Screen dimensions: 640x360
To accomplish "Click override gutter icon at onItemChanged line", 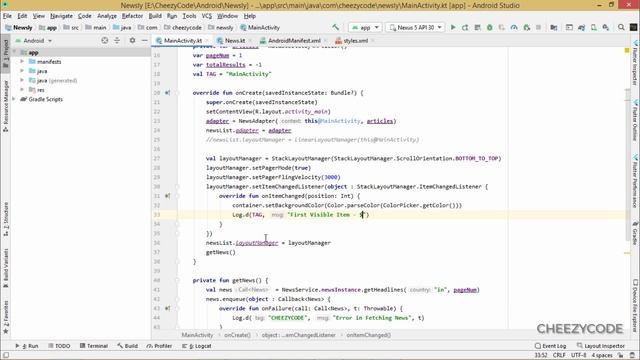I will click(167, 196).
